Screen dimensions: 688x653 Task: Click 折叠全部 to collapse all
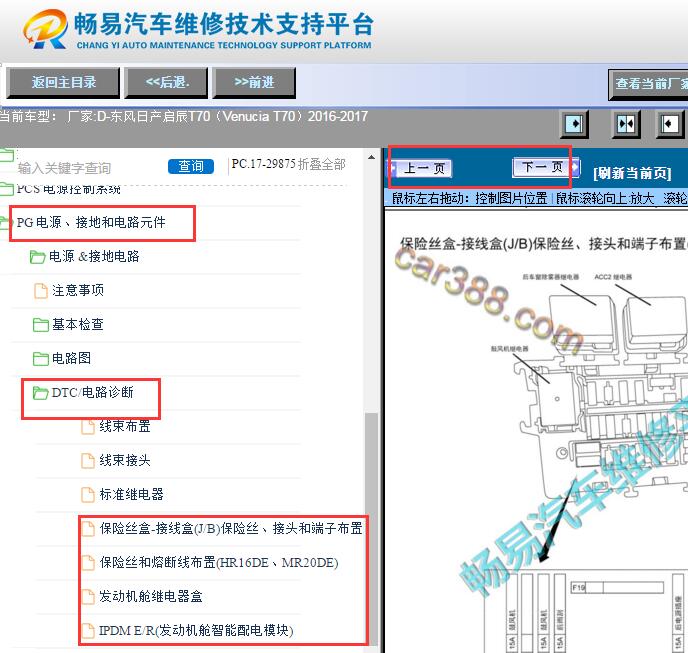[x=322, y=165]
